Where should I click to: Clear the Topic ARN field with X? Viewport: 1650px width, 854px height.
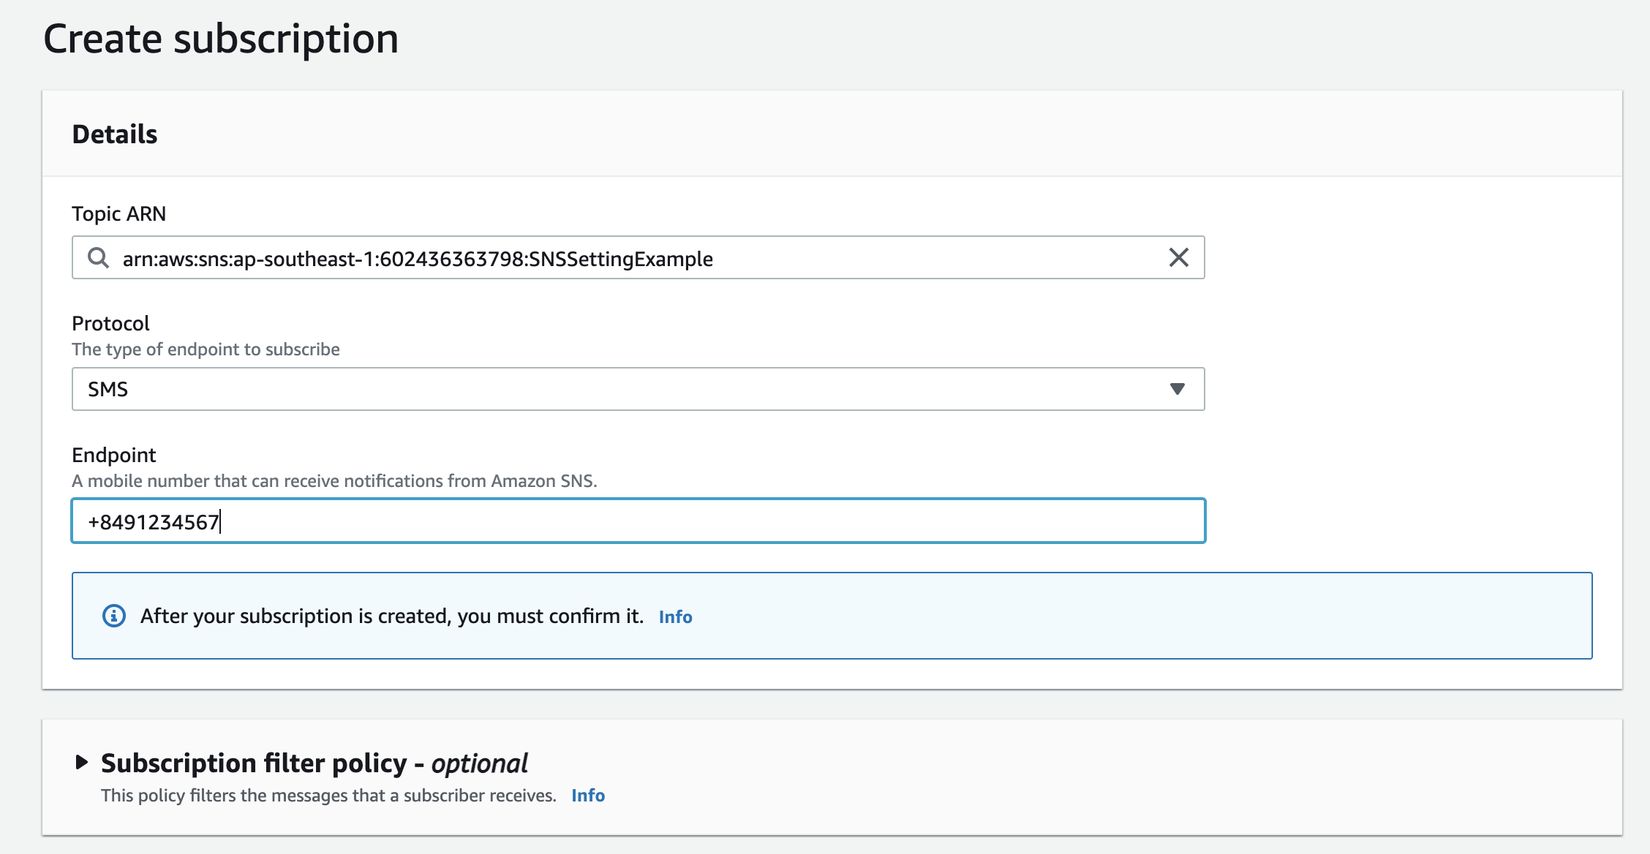(x=1178, y=258)
